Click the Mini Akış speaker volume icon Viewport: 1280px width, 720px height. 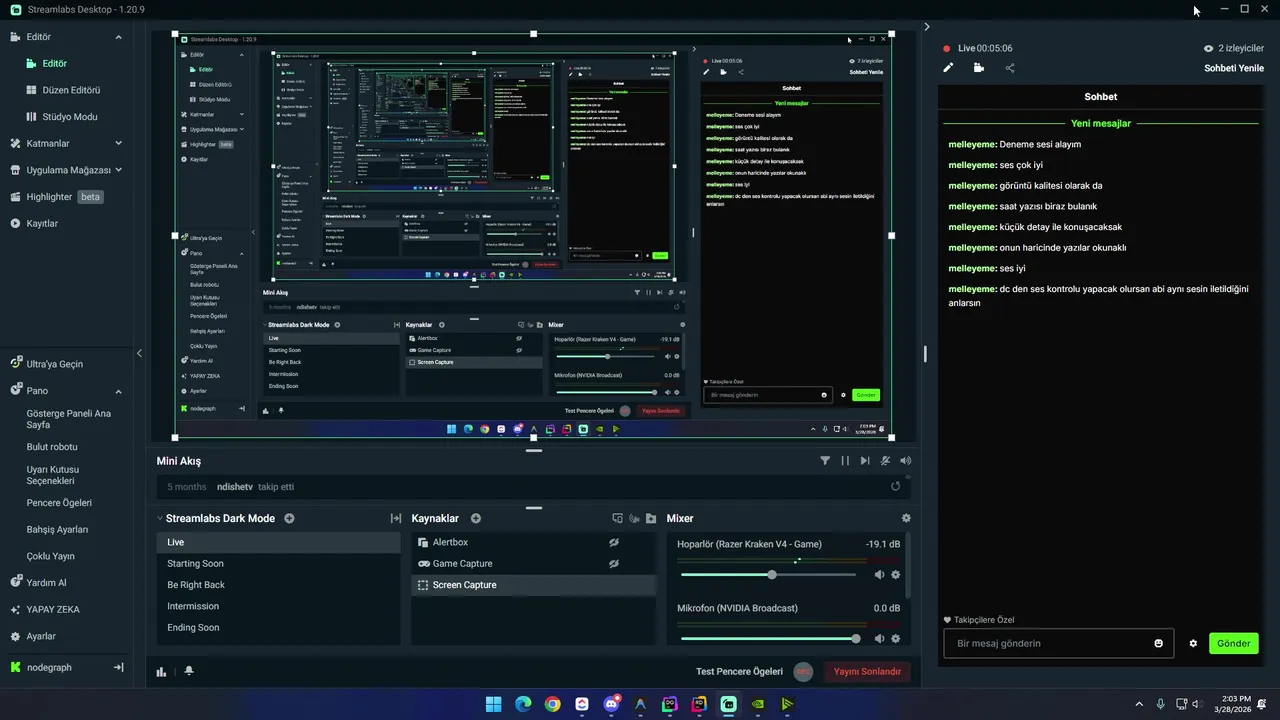[x=906, y=461]
